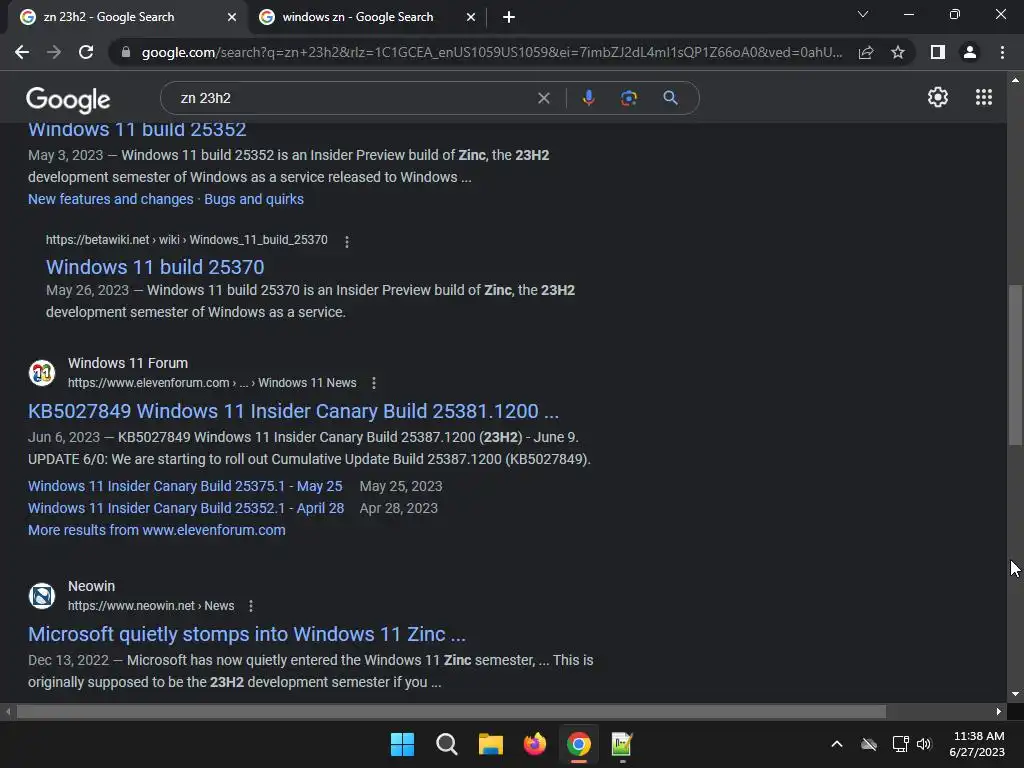The image size is (1024, 768).
Task: Open a new browser tab
Action: tap(509, 17)
